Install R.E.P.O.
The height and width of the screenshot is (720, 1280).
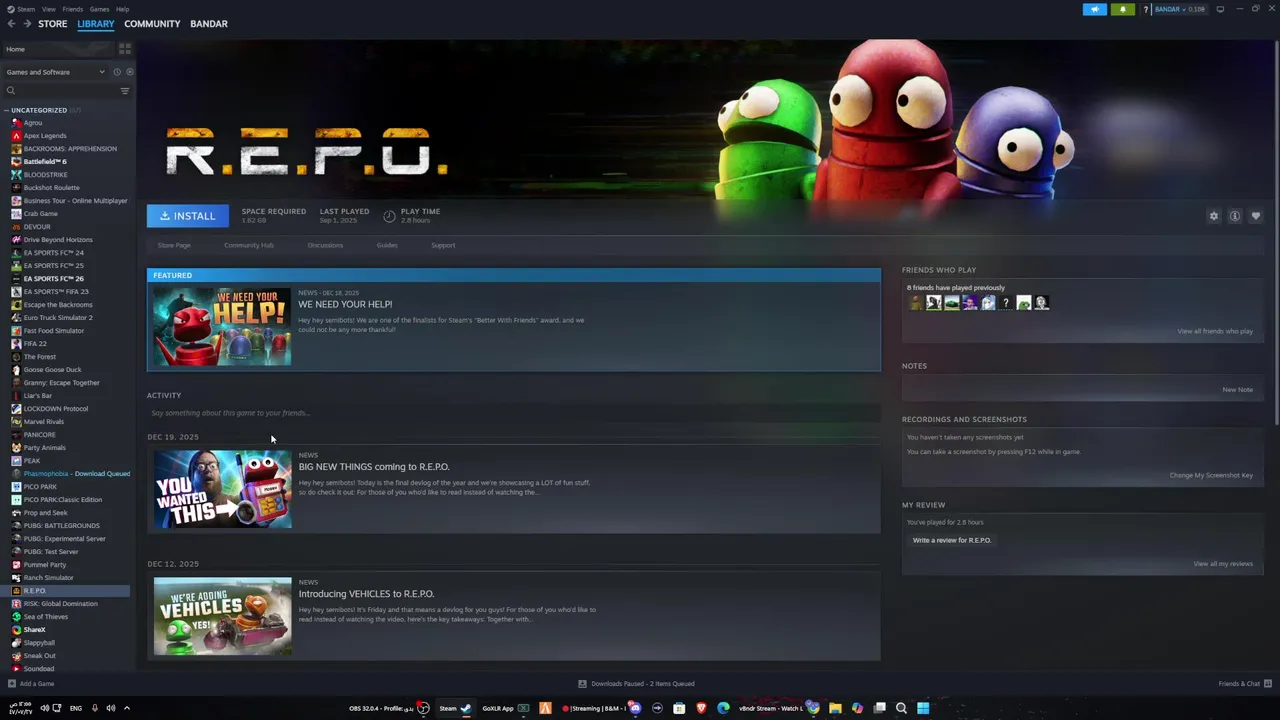188,216
